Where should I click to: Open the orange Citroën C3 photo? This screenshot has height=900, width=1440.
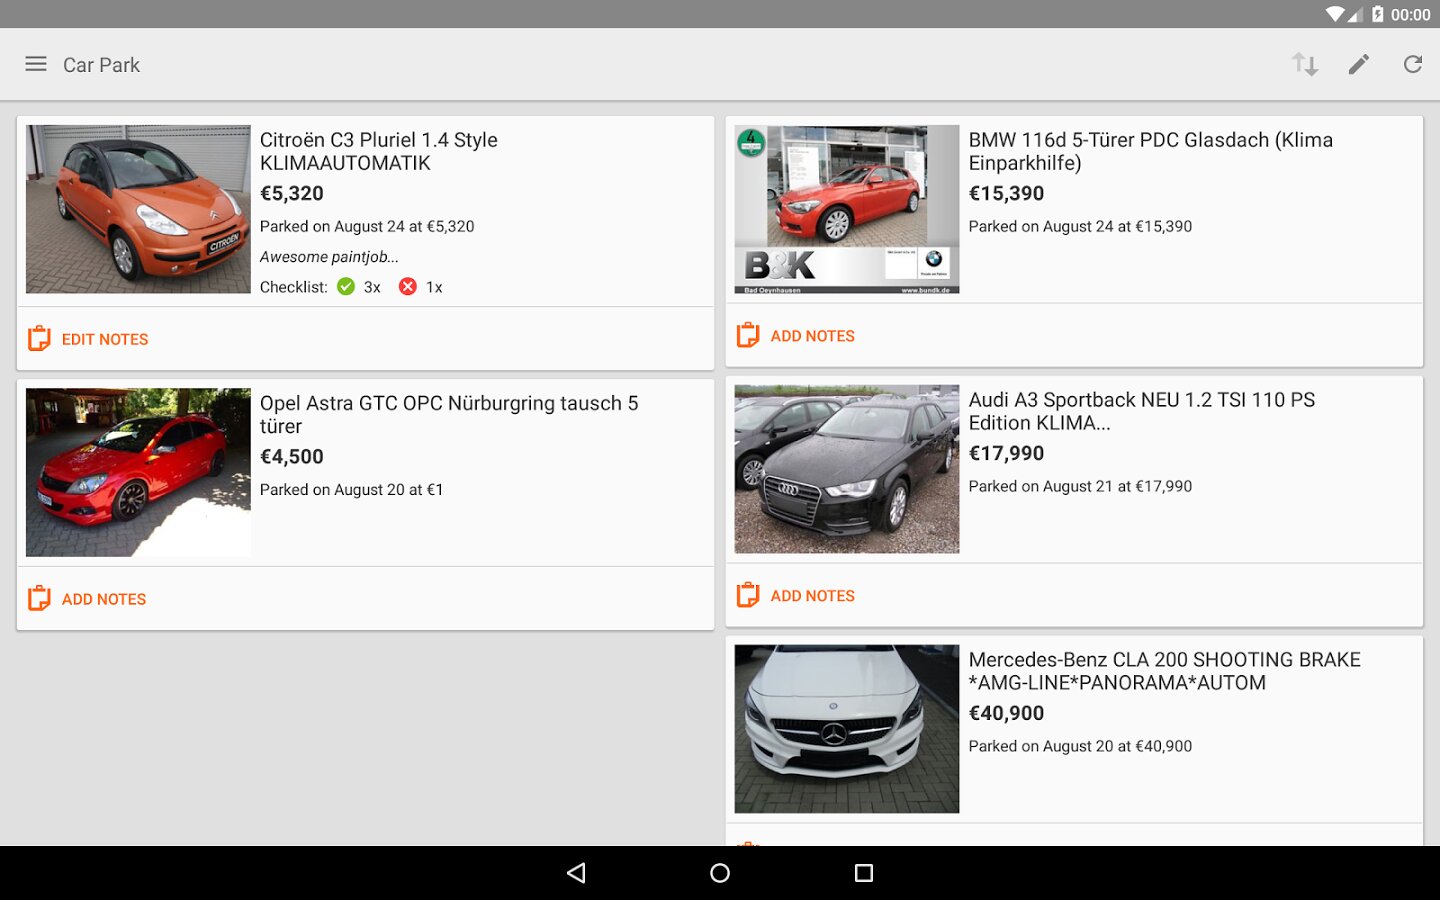click(138, 209)
